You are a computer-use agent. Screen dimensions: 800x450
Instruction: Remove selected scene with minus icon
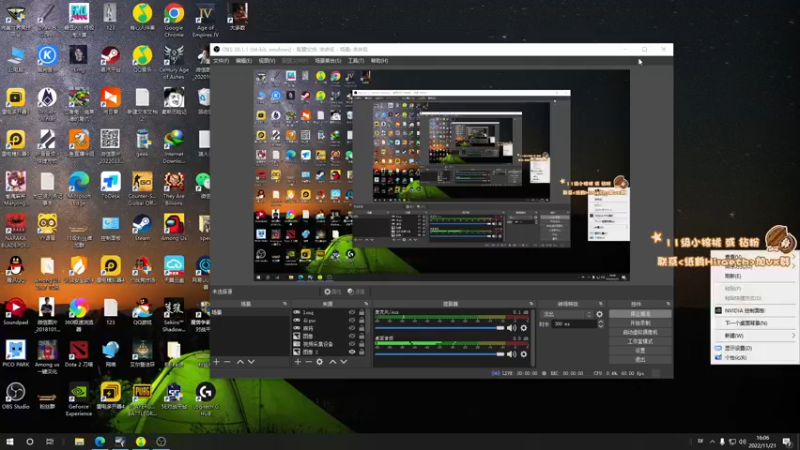pyautogui.click(x=228, y=362)
